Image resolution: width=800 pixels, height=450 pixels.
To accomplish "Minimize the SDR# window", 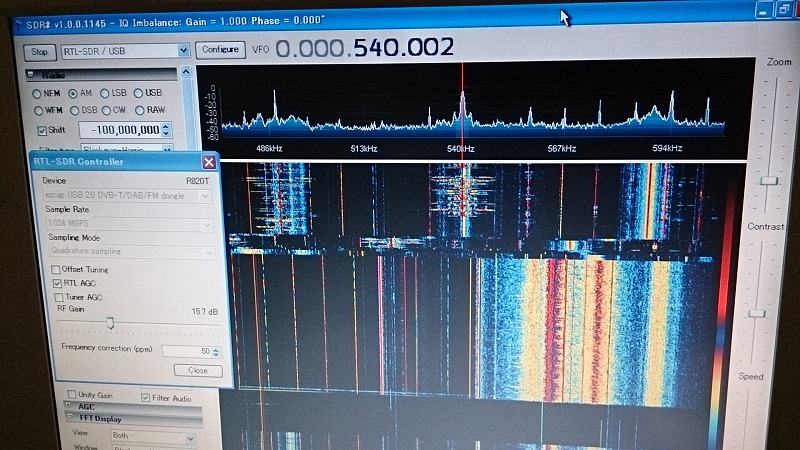I will coord(763,11).
